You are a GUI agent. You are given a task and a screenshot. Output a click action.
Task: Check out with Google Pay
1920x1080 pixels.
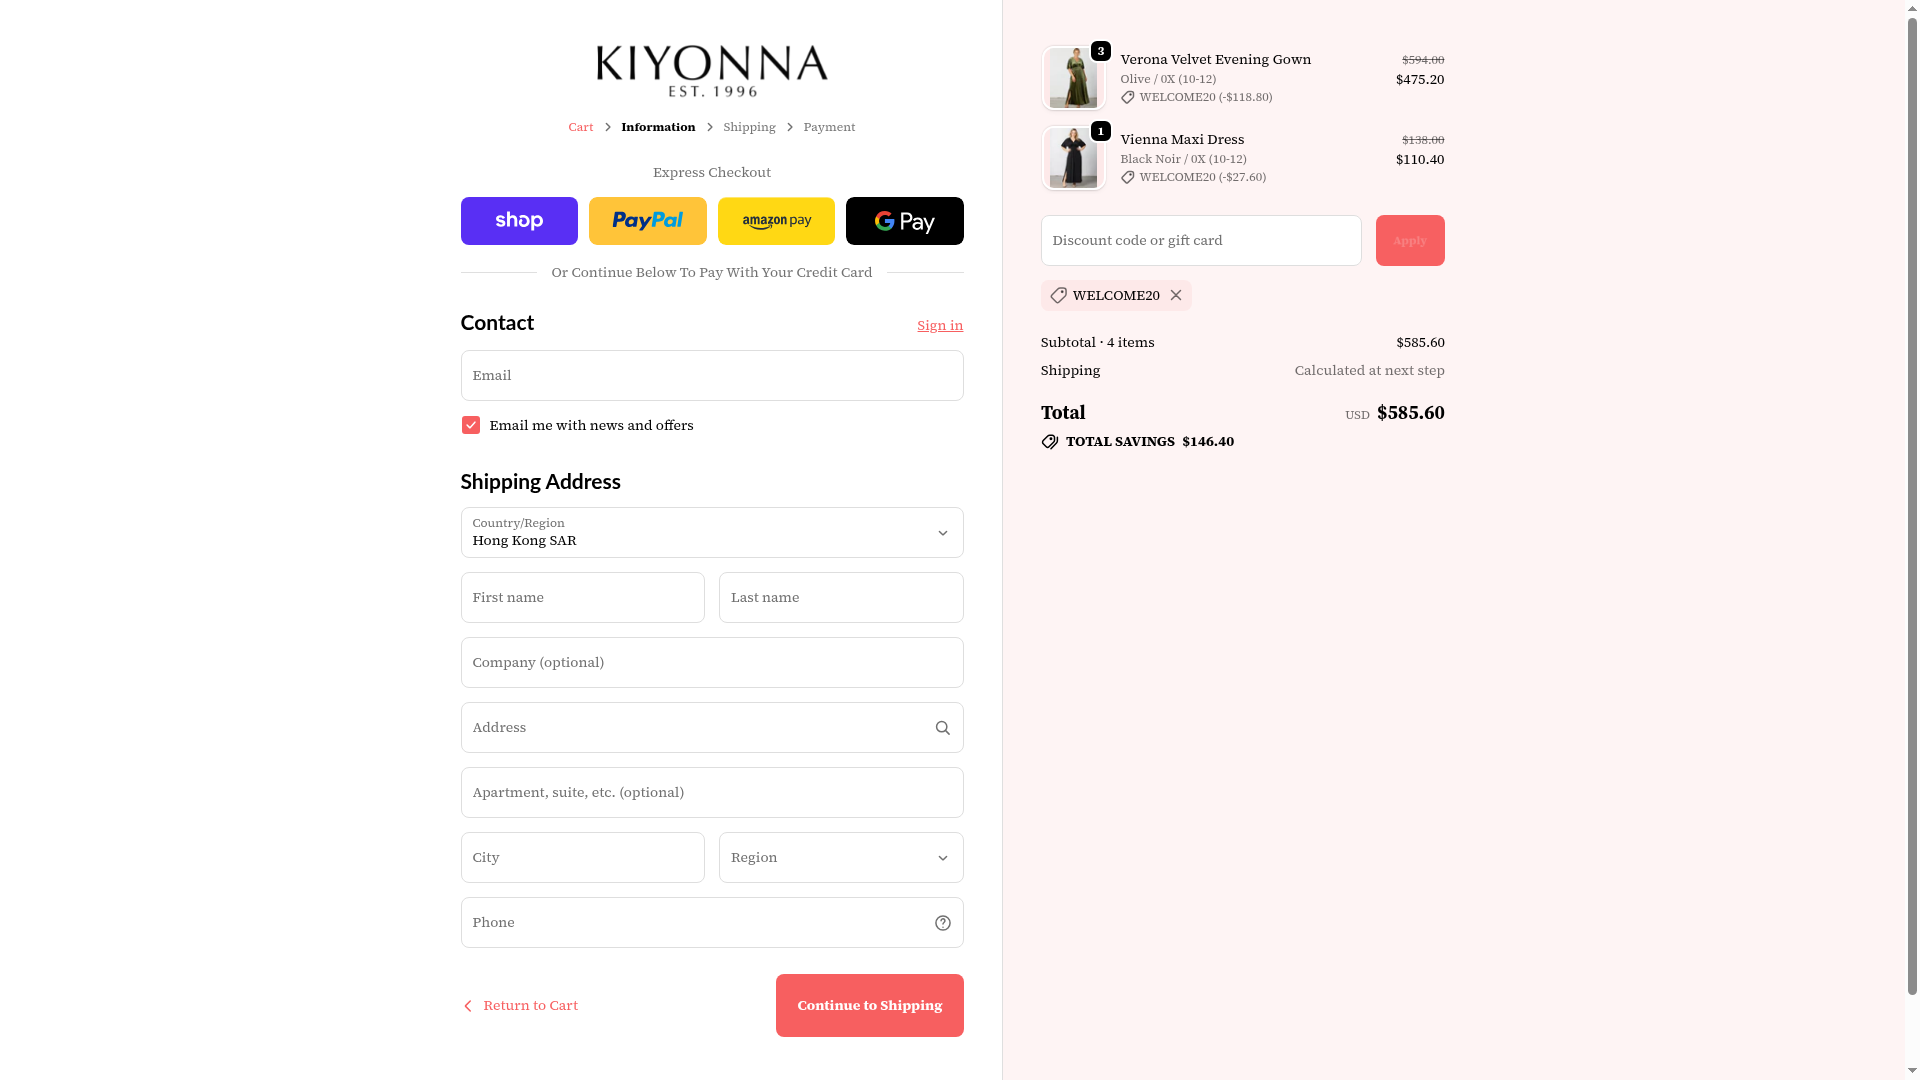tap(904, 221)
